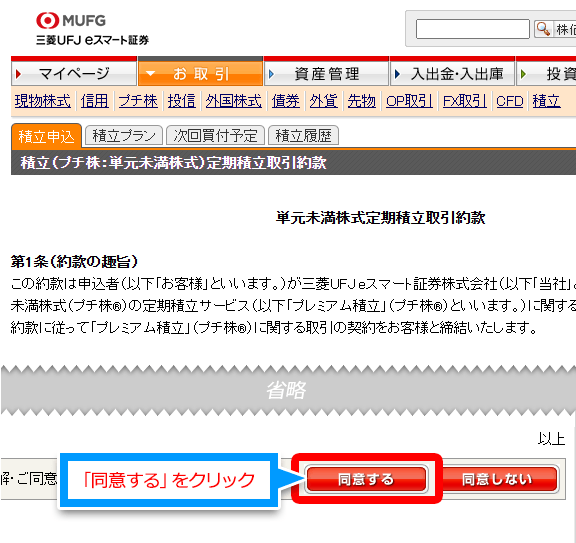Open the マイページ menu

point(74,74)
